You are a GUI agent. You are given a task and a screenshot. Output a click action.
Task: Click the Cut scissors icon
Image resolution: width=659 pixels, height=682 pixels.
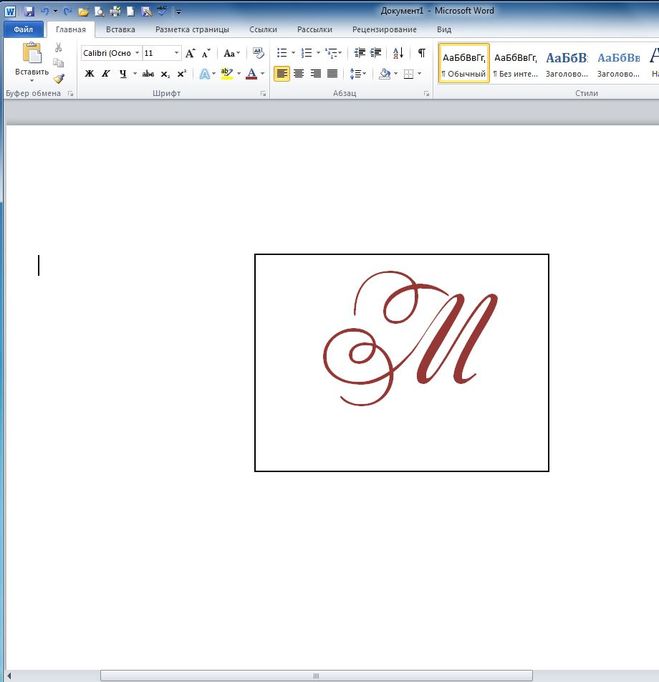(x=59, y=48)
